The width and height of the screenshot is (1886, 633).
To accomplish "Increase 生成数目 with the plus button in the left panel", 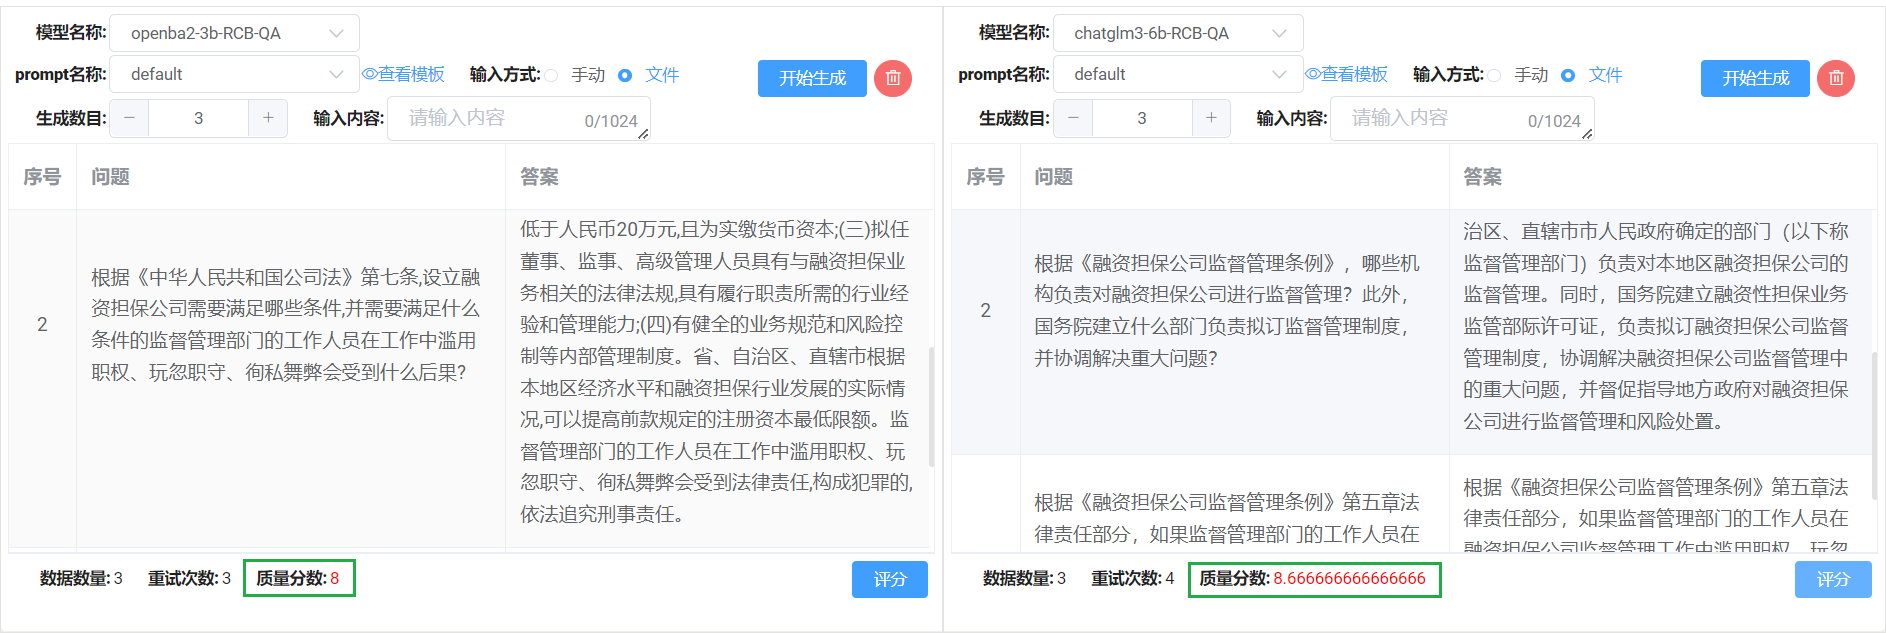I will [x=268, y=118].
